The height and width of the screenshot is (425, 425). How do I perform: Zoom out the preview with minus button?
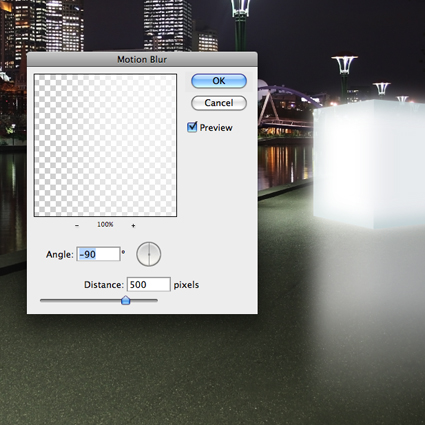click(77, 226)
